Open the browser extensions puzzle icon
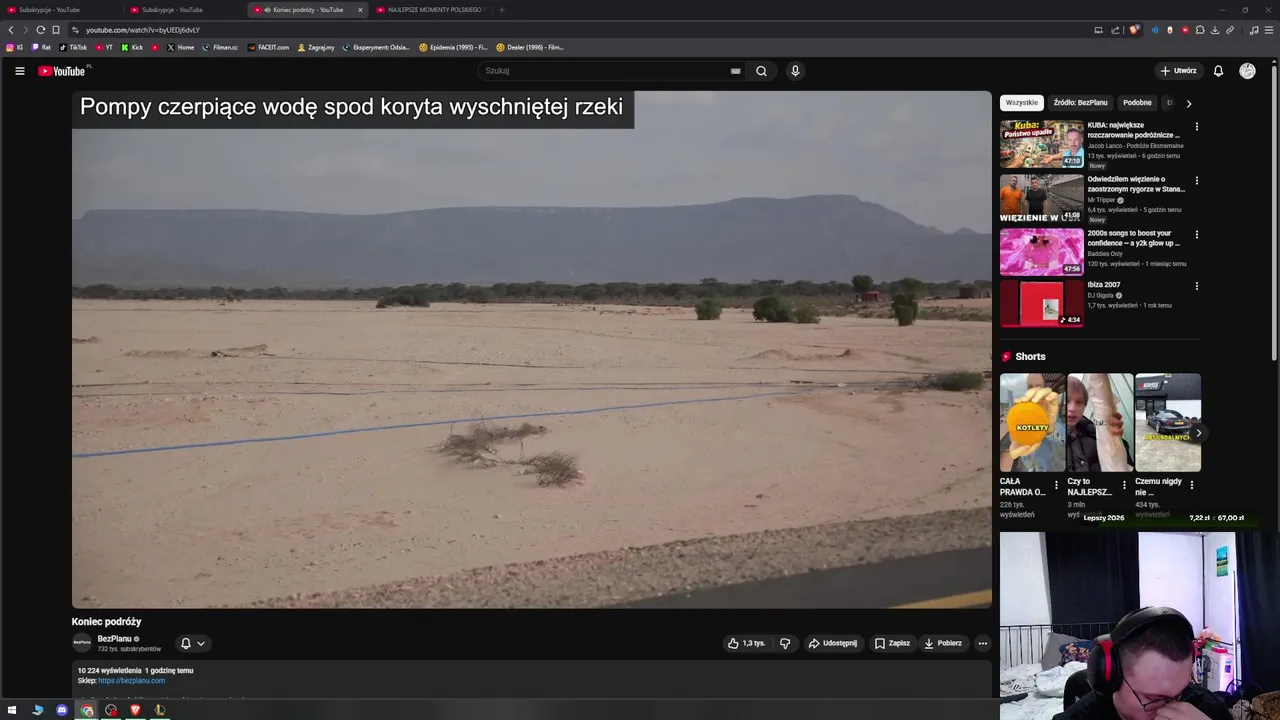1280x720 pixels. [x=1200, y=30]
